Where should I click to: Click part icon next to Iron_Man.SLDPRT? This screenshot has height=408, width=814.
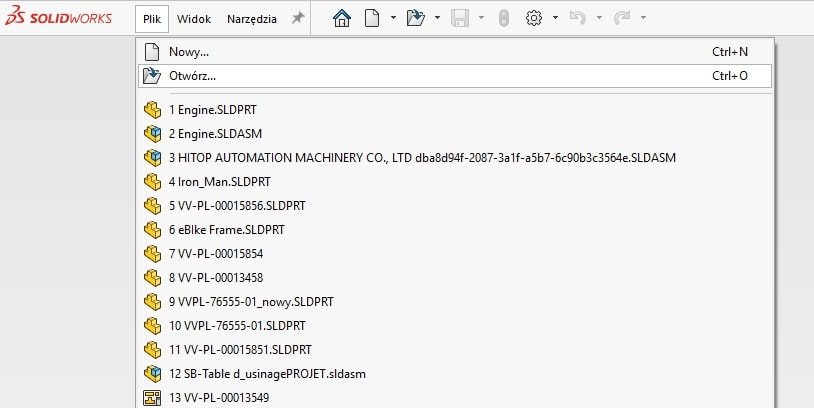coord(152,182)
